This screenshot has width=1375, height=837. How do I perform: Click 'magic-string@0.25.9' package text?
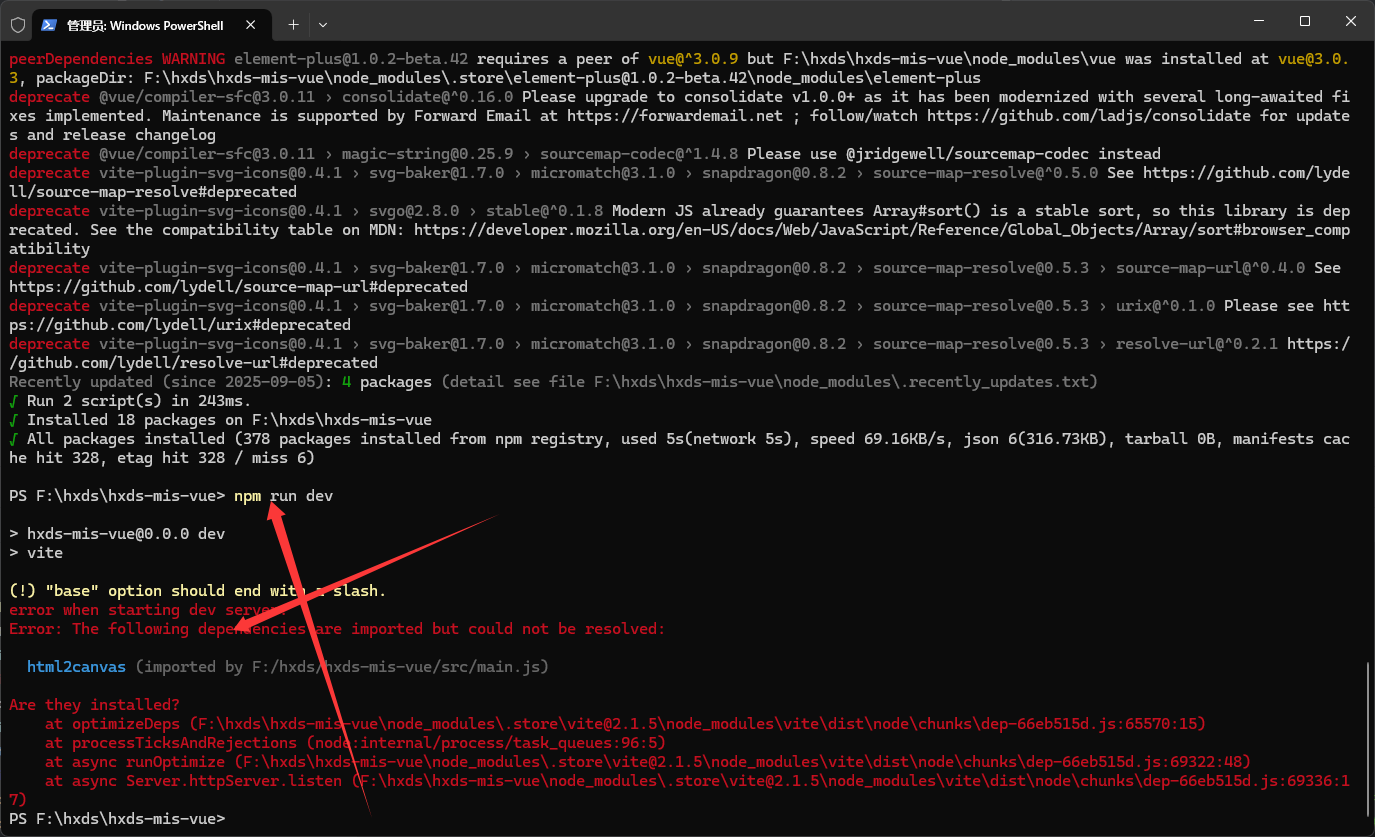427,154
